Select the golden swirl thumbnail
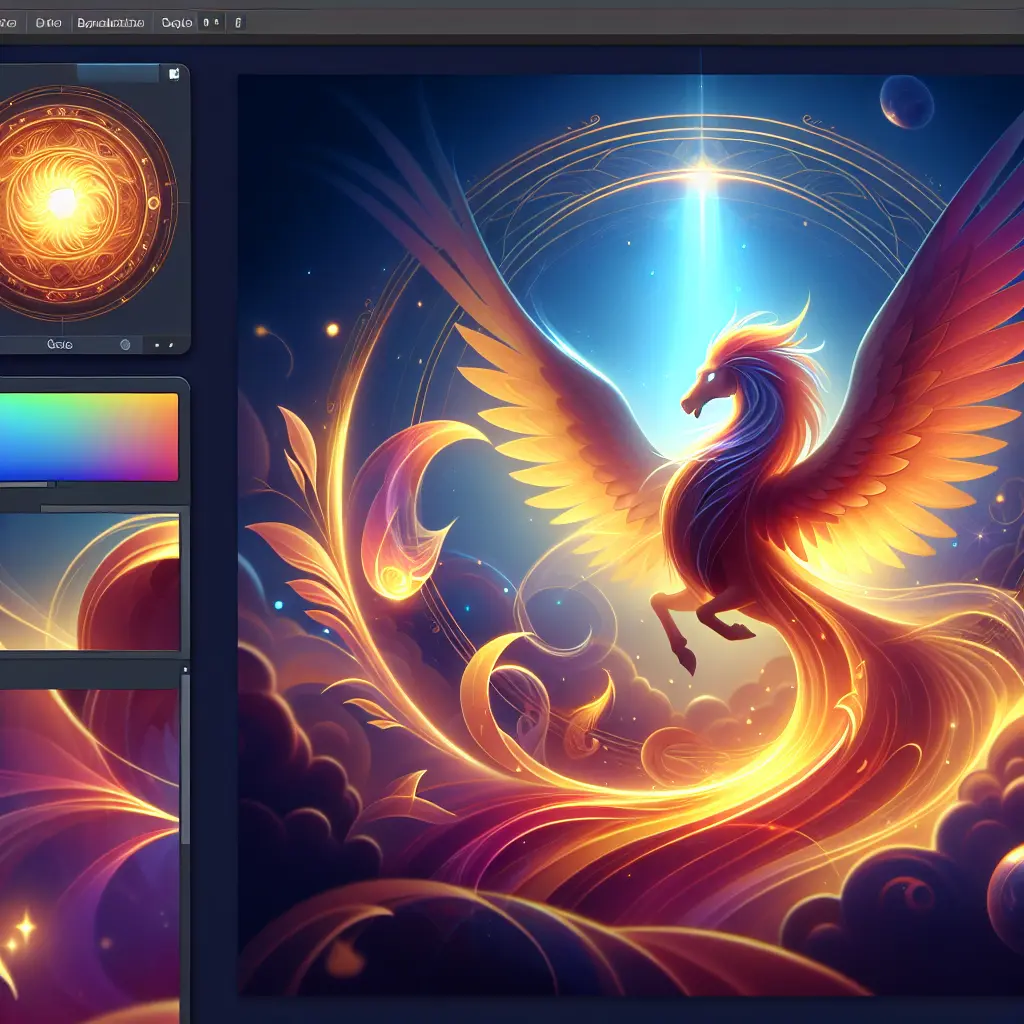Viewport: 1024px width, 1024px height. 89,580
